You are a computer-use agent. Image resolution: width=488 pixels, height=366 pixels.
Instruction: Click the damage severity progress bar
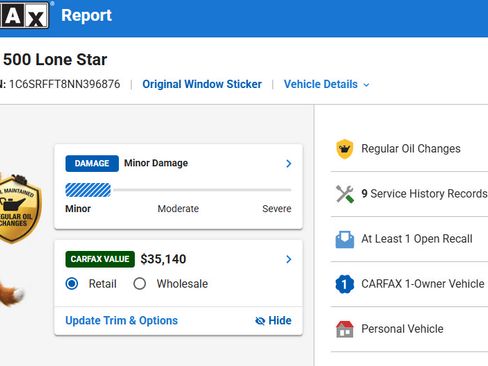(178, 190)
